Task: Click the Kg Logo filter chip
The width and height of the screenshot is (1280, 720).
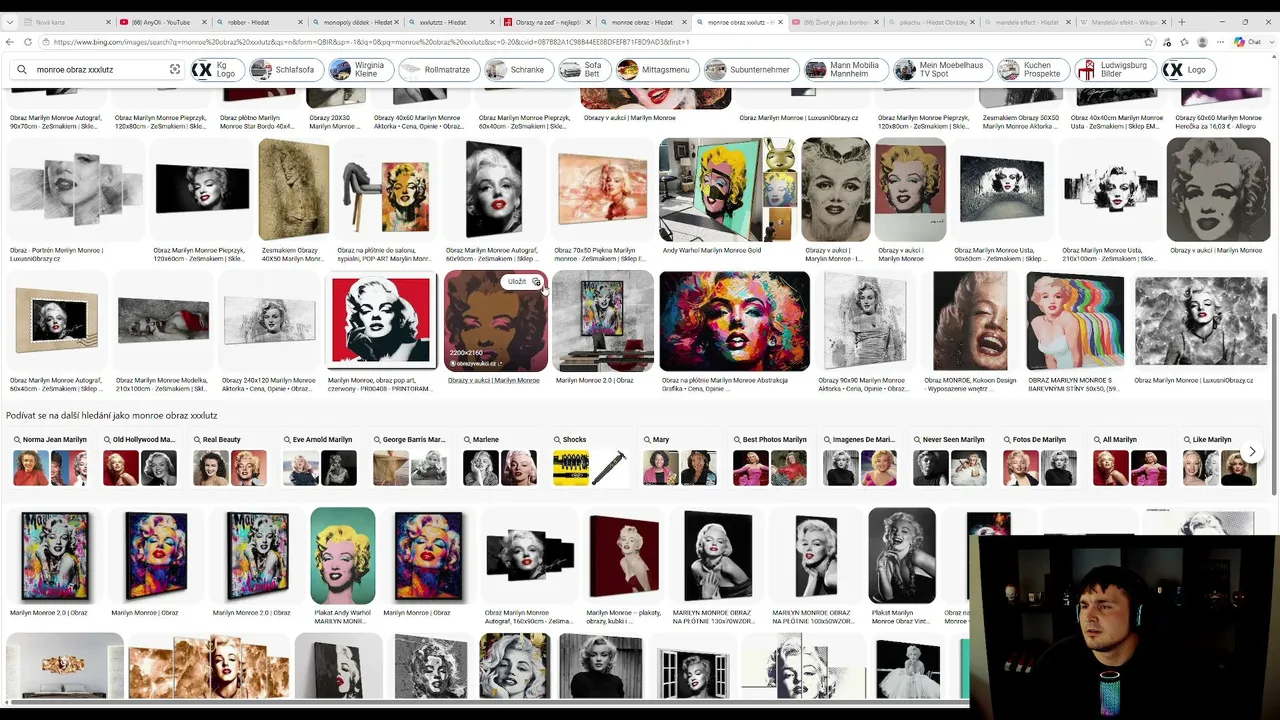Action: pyautogui.click(x=217, y=70)
